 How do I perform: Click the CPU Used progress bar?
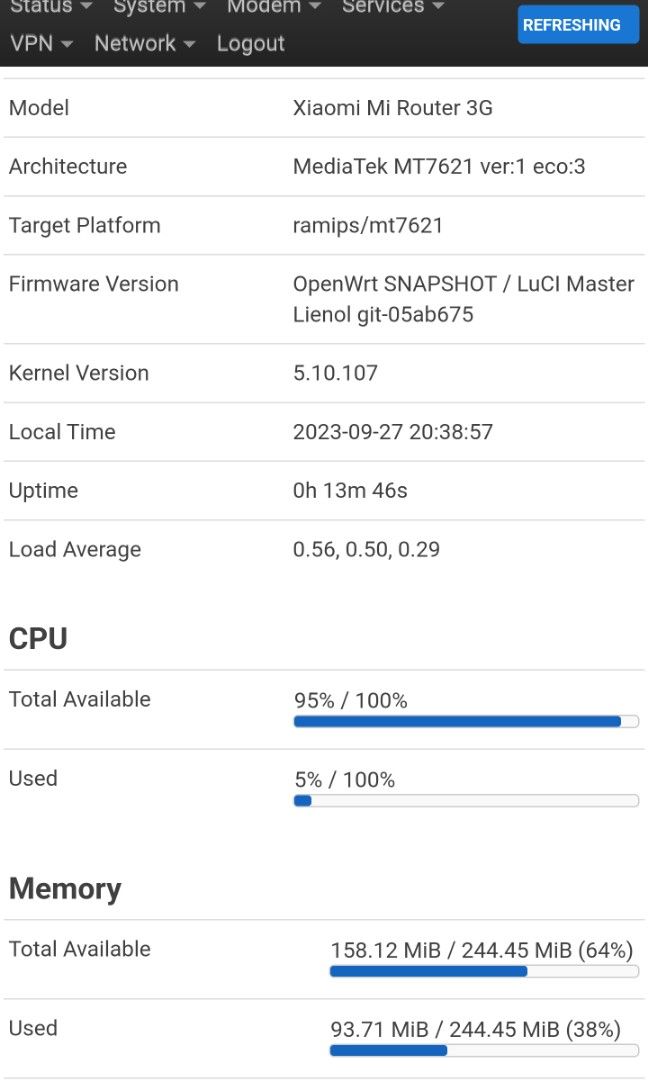coord(466,800)
